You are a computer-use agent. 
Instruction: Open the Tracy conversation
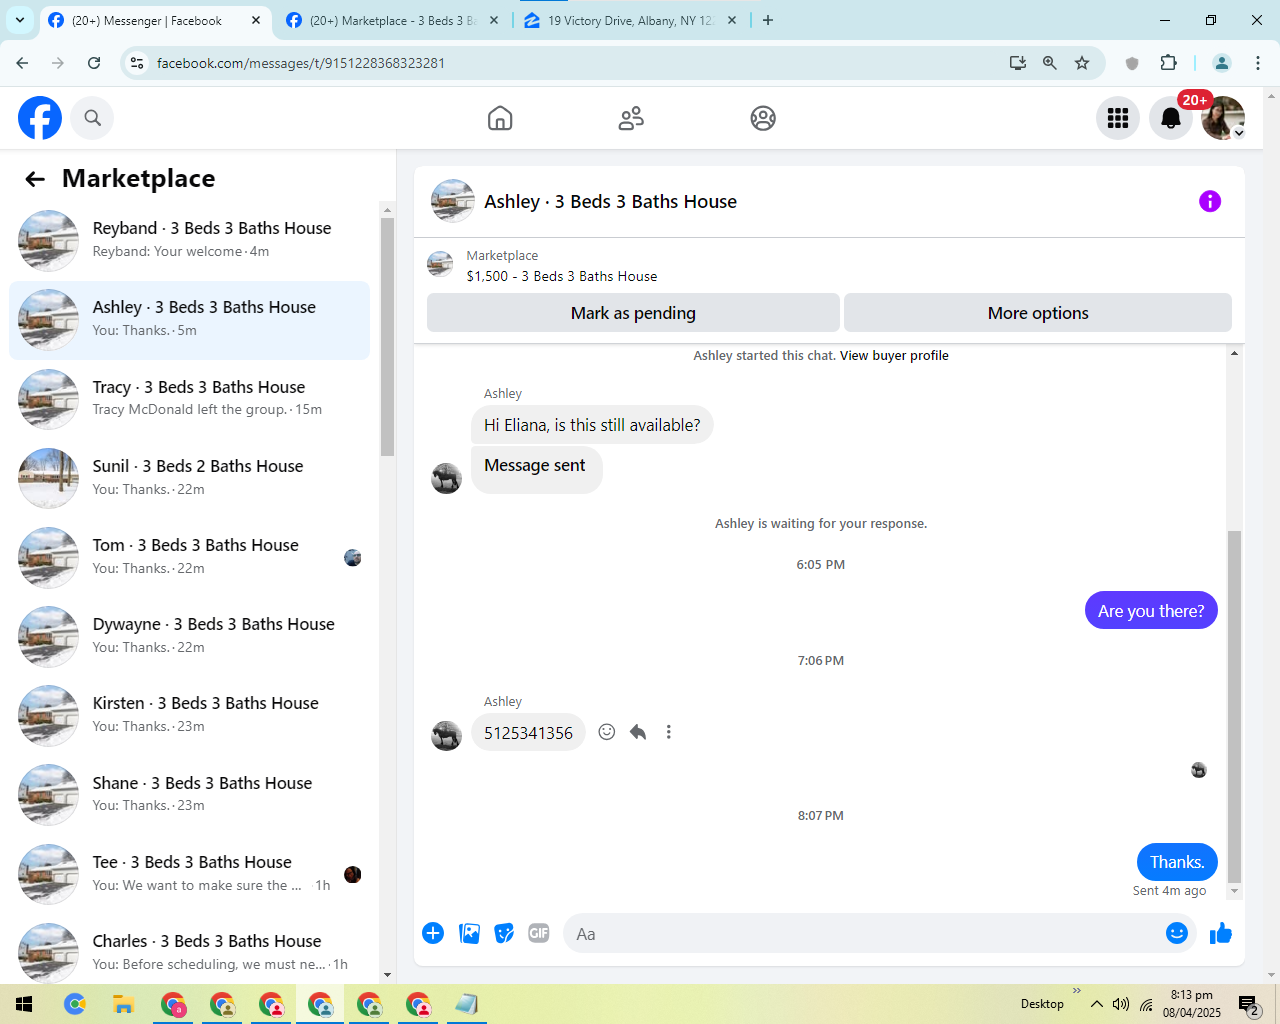pyautogui.click(x=190, y=399)
